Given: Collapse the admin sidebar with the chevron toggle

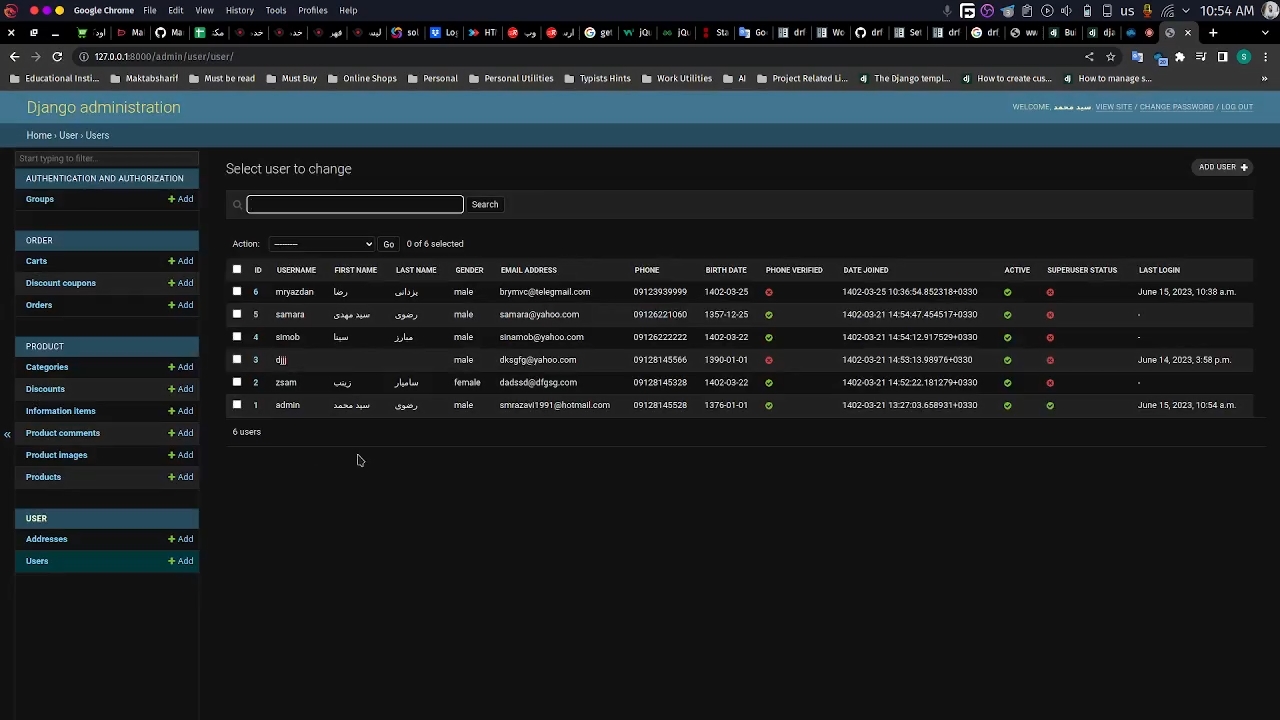Looking at the screenshot, I should coord(7,433).
